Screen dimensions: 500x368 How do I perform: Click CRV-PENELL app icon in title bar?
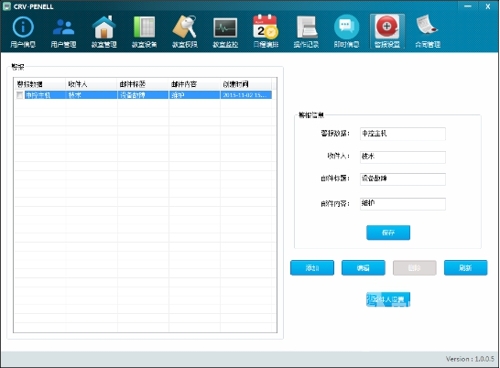coord(7,6)
